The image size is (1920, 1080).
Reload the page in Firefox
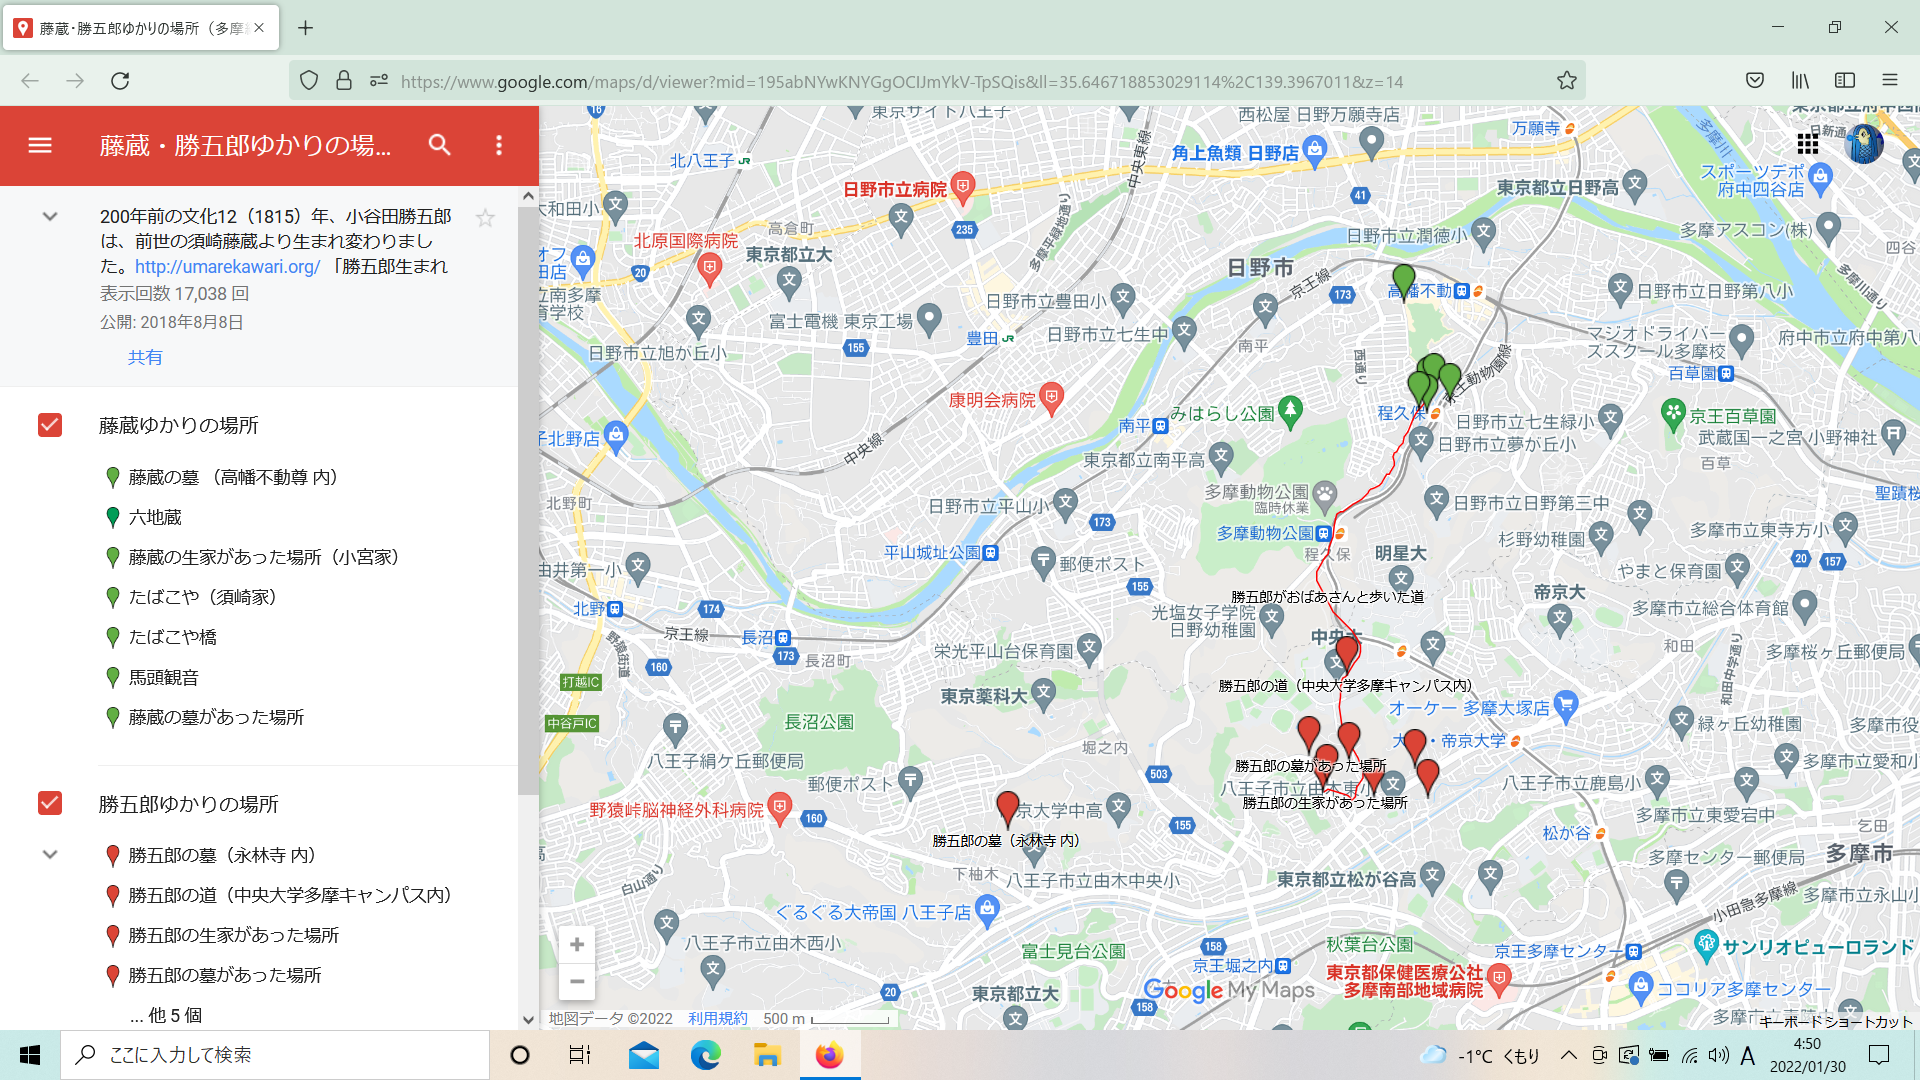pyautogui.click(x=120, y=81)
